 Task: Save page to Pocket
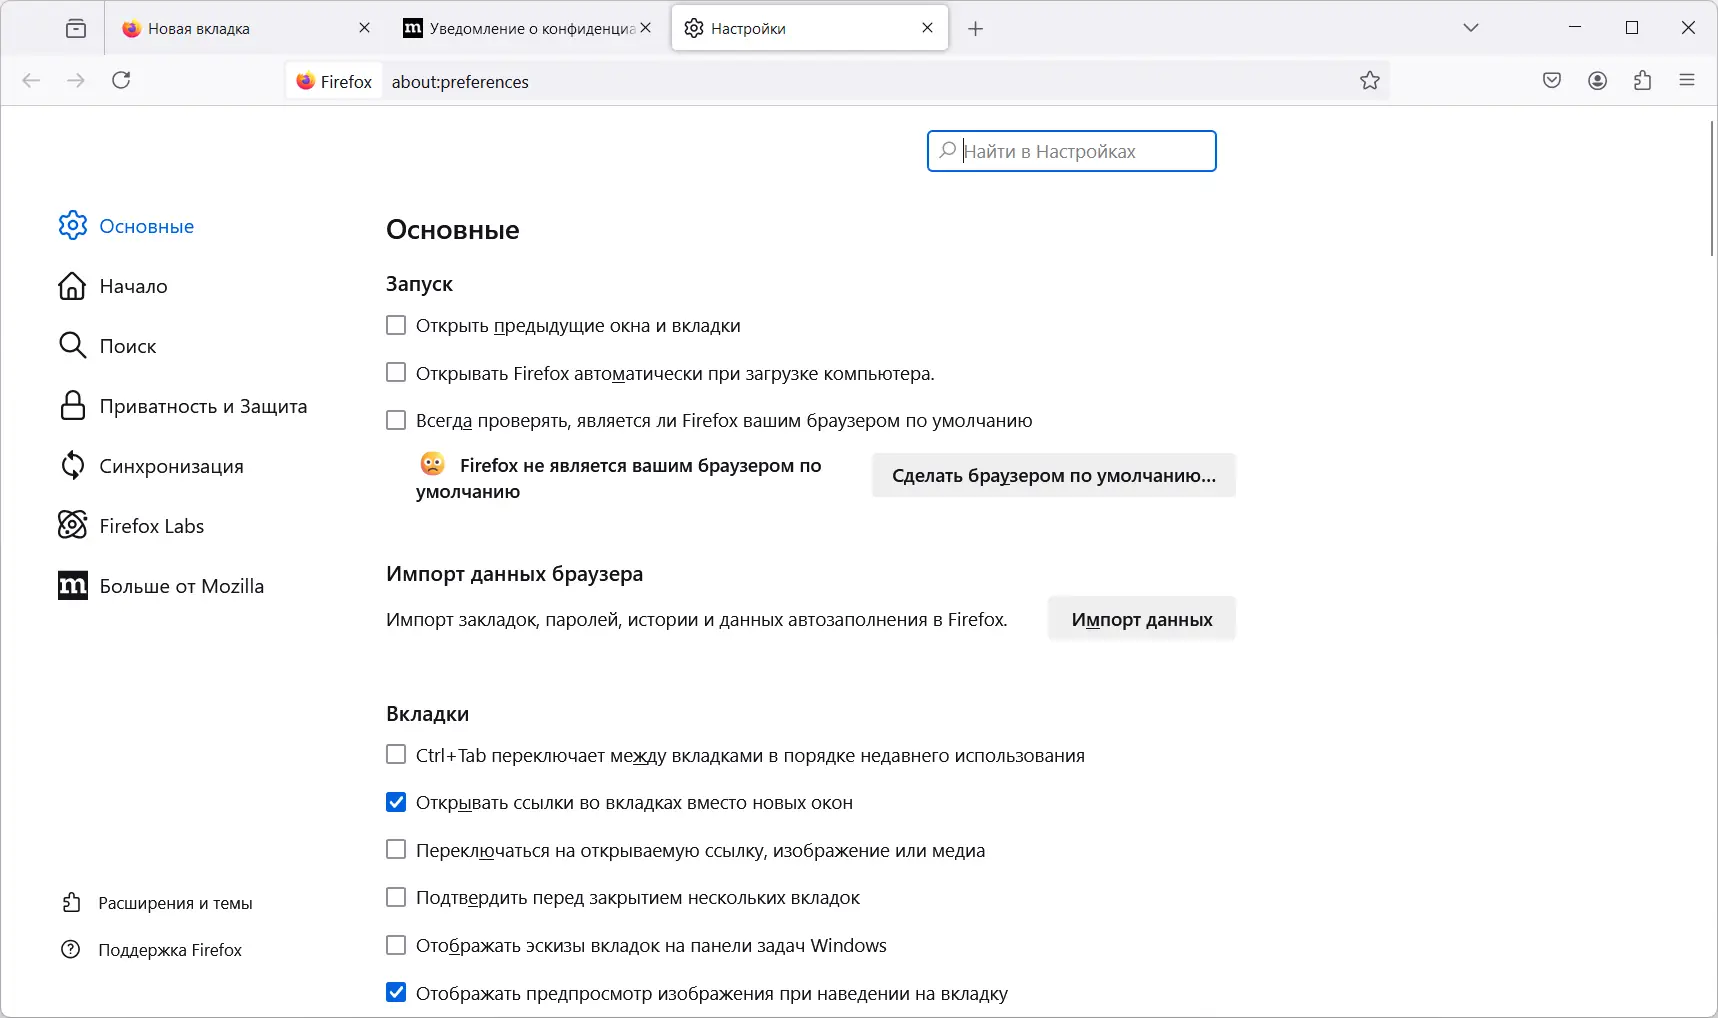(1553, 80)
